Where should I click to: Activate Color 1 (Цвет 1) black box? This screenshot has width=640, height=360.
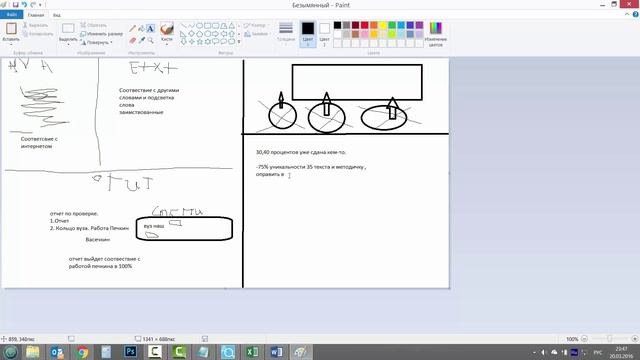coord(308,34)
